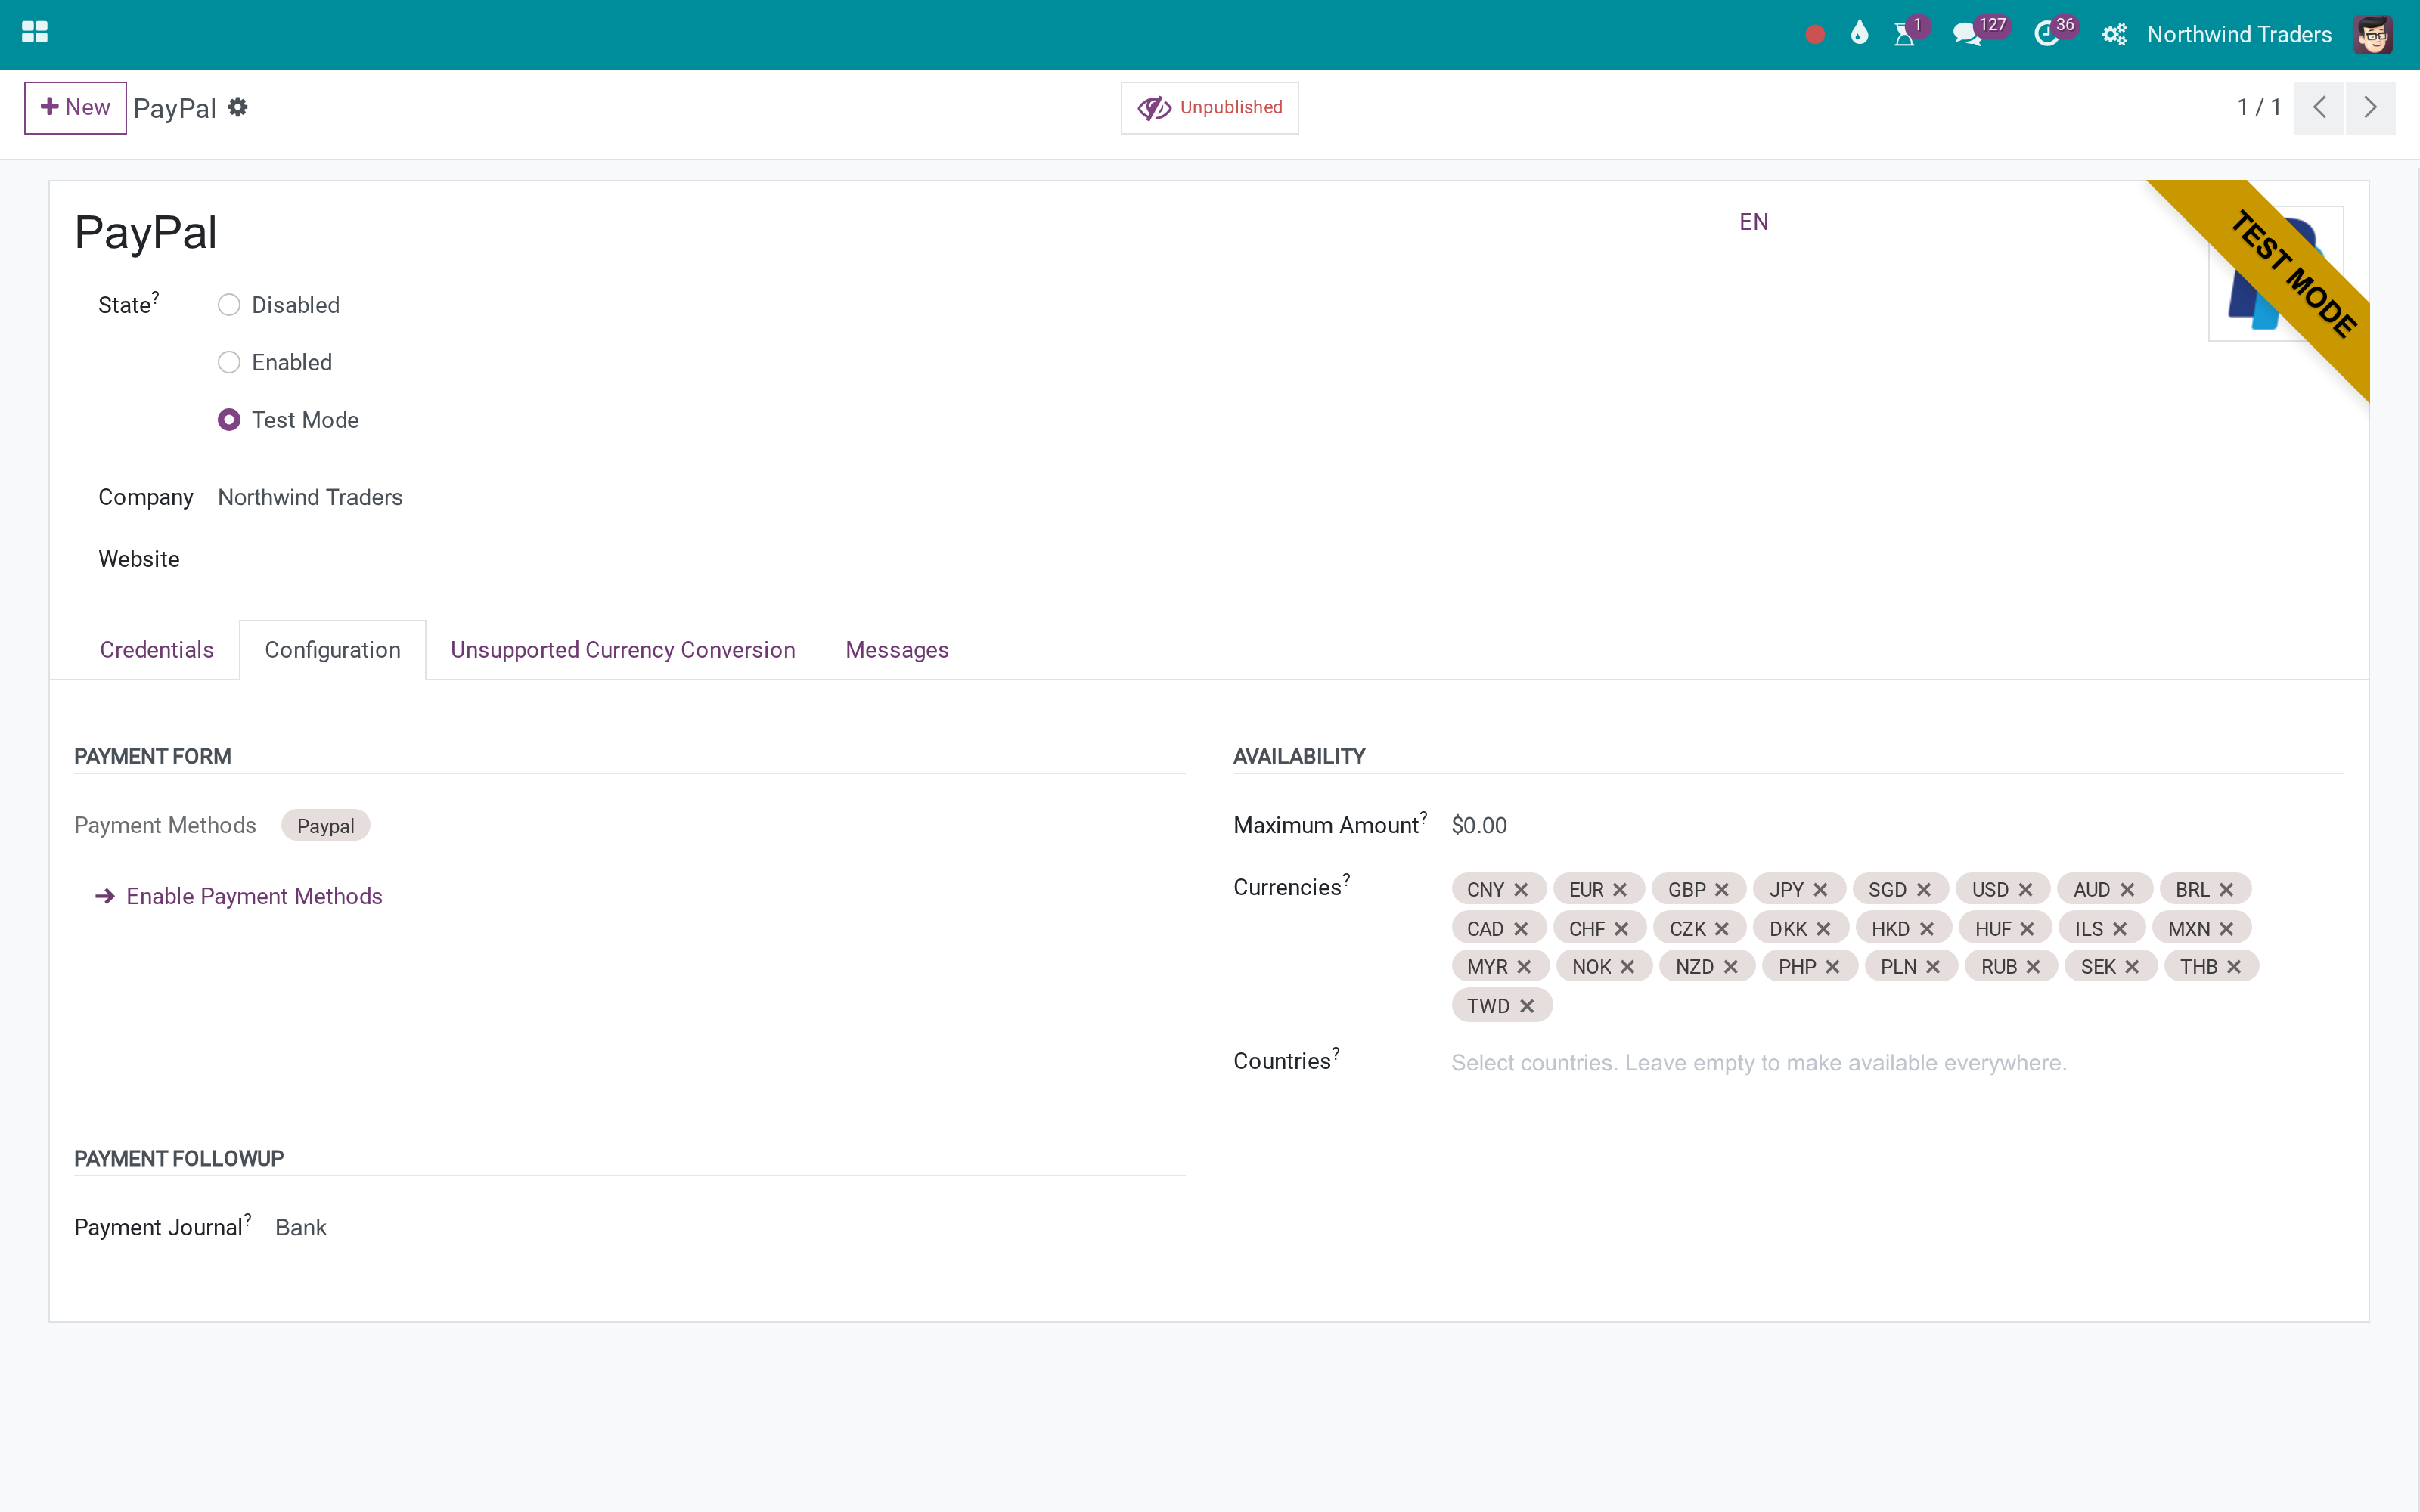This screenshot has width=2420, height=1512.
Task: Click the EN translation button
Action: [x=1754, y=222]
